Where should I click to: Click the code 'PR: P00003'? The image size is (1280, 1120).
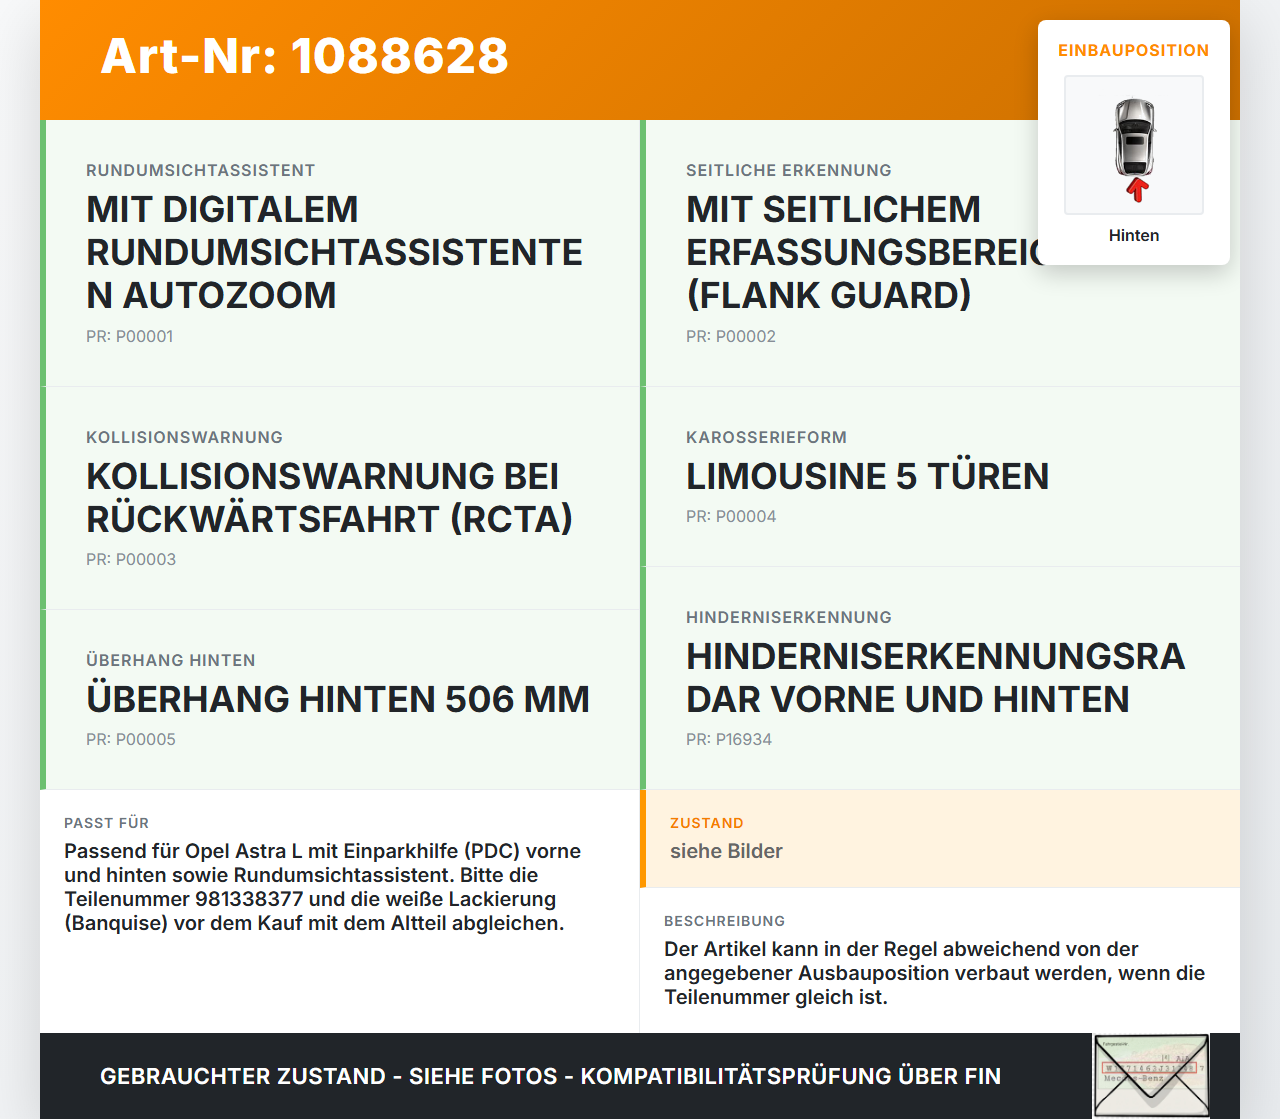point(131,559)
